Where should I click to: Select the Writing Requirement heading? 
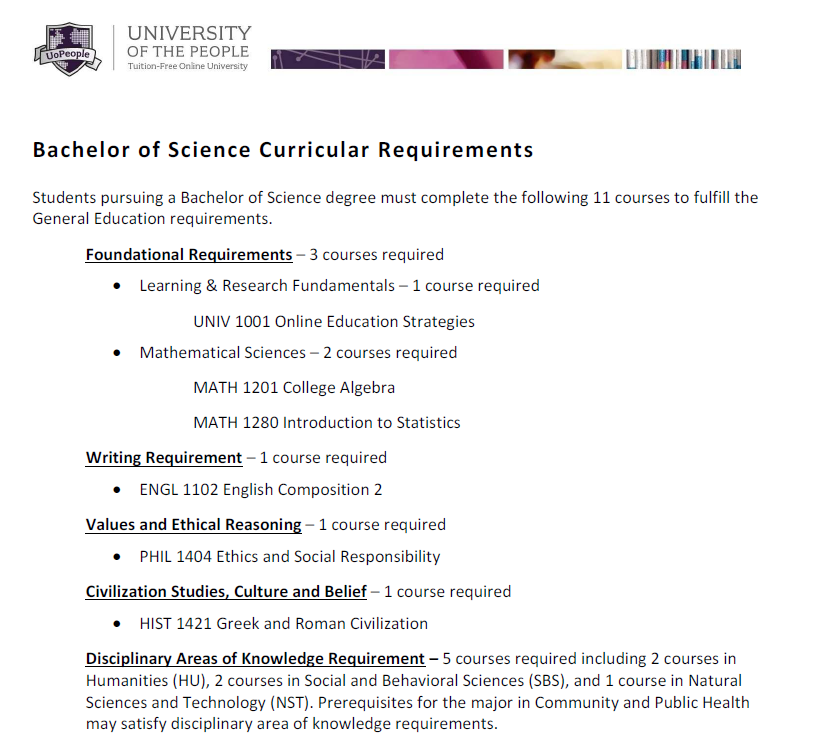point(164,457)
